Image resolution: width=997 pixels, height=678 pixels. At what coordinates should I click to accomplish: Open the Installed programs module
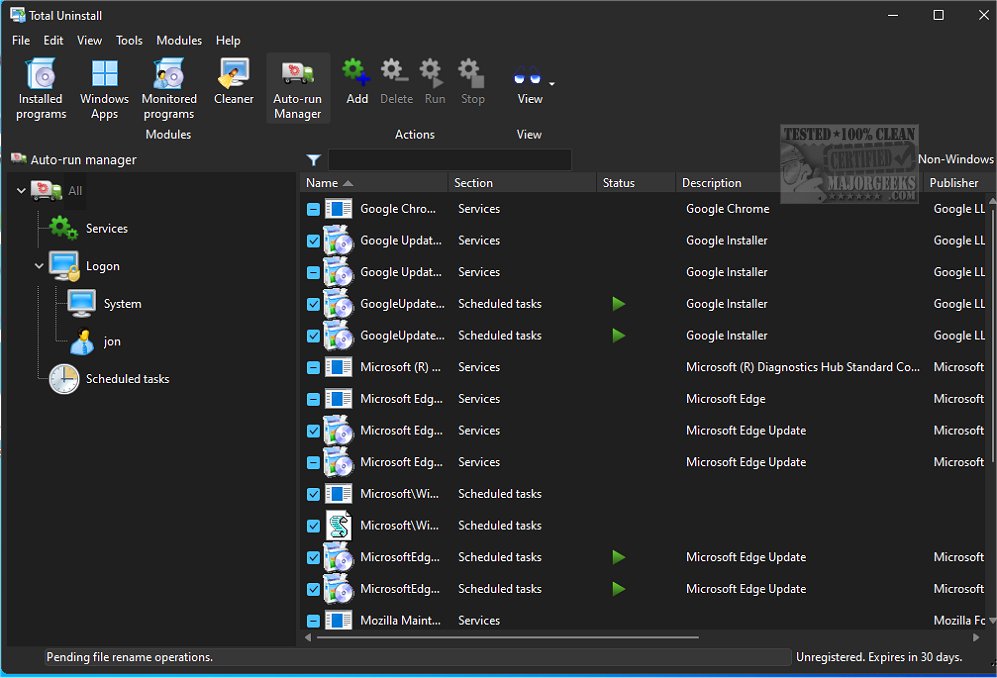[x=41, y=88]
